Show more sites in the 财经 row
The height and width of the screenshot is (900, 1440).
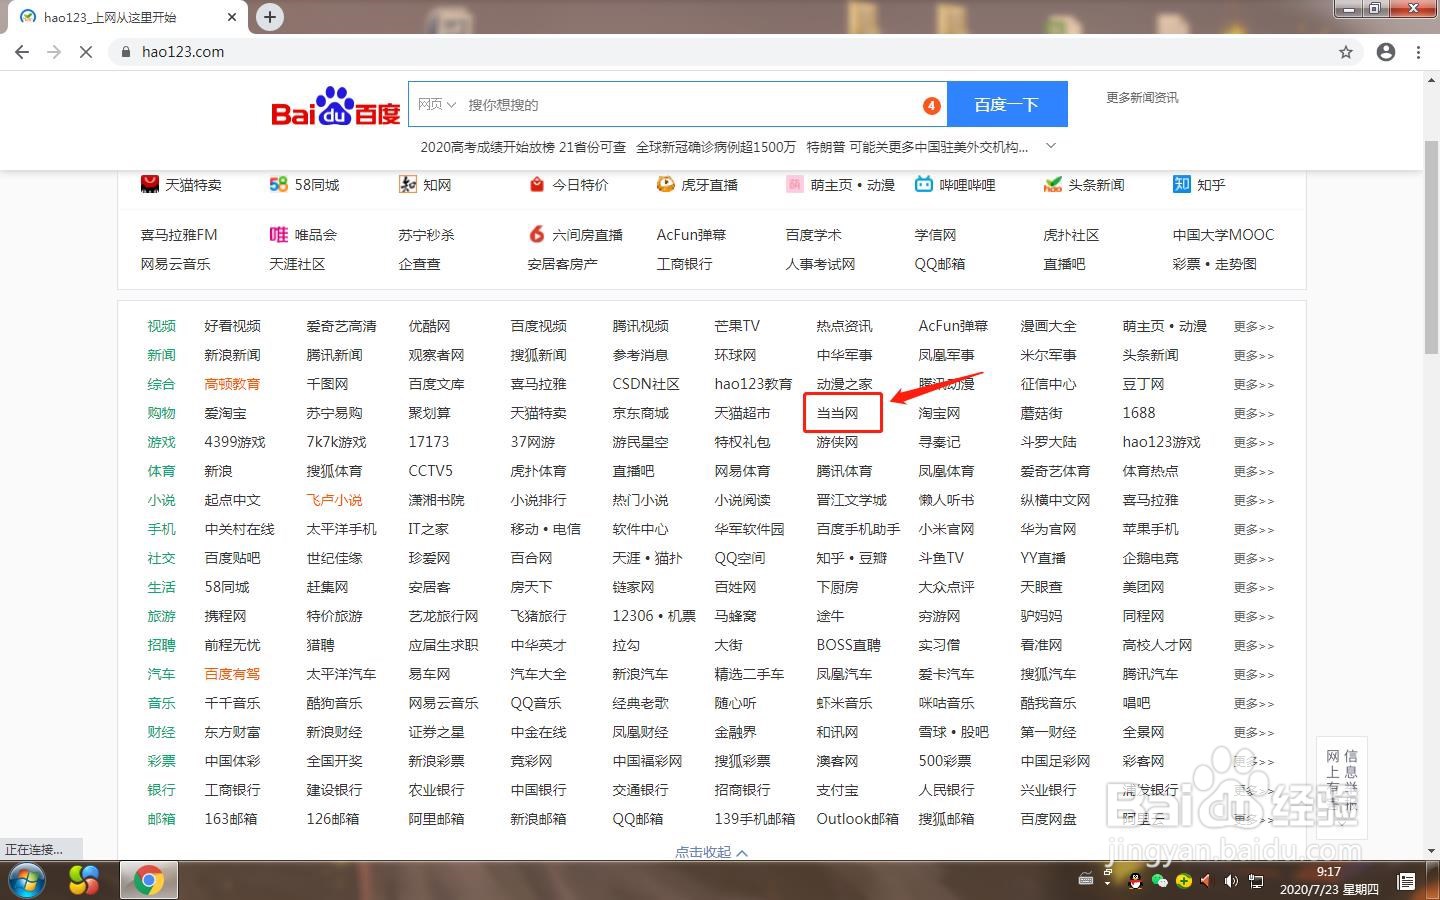pyautogui.click(x=1254, y=733)
